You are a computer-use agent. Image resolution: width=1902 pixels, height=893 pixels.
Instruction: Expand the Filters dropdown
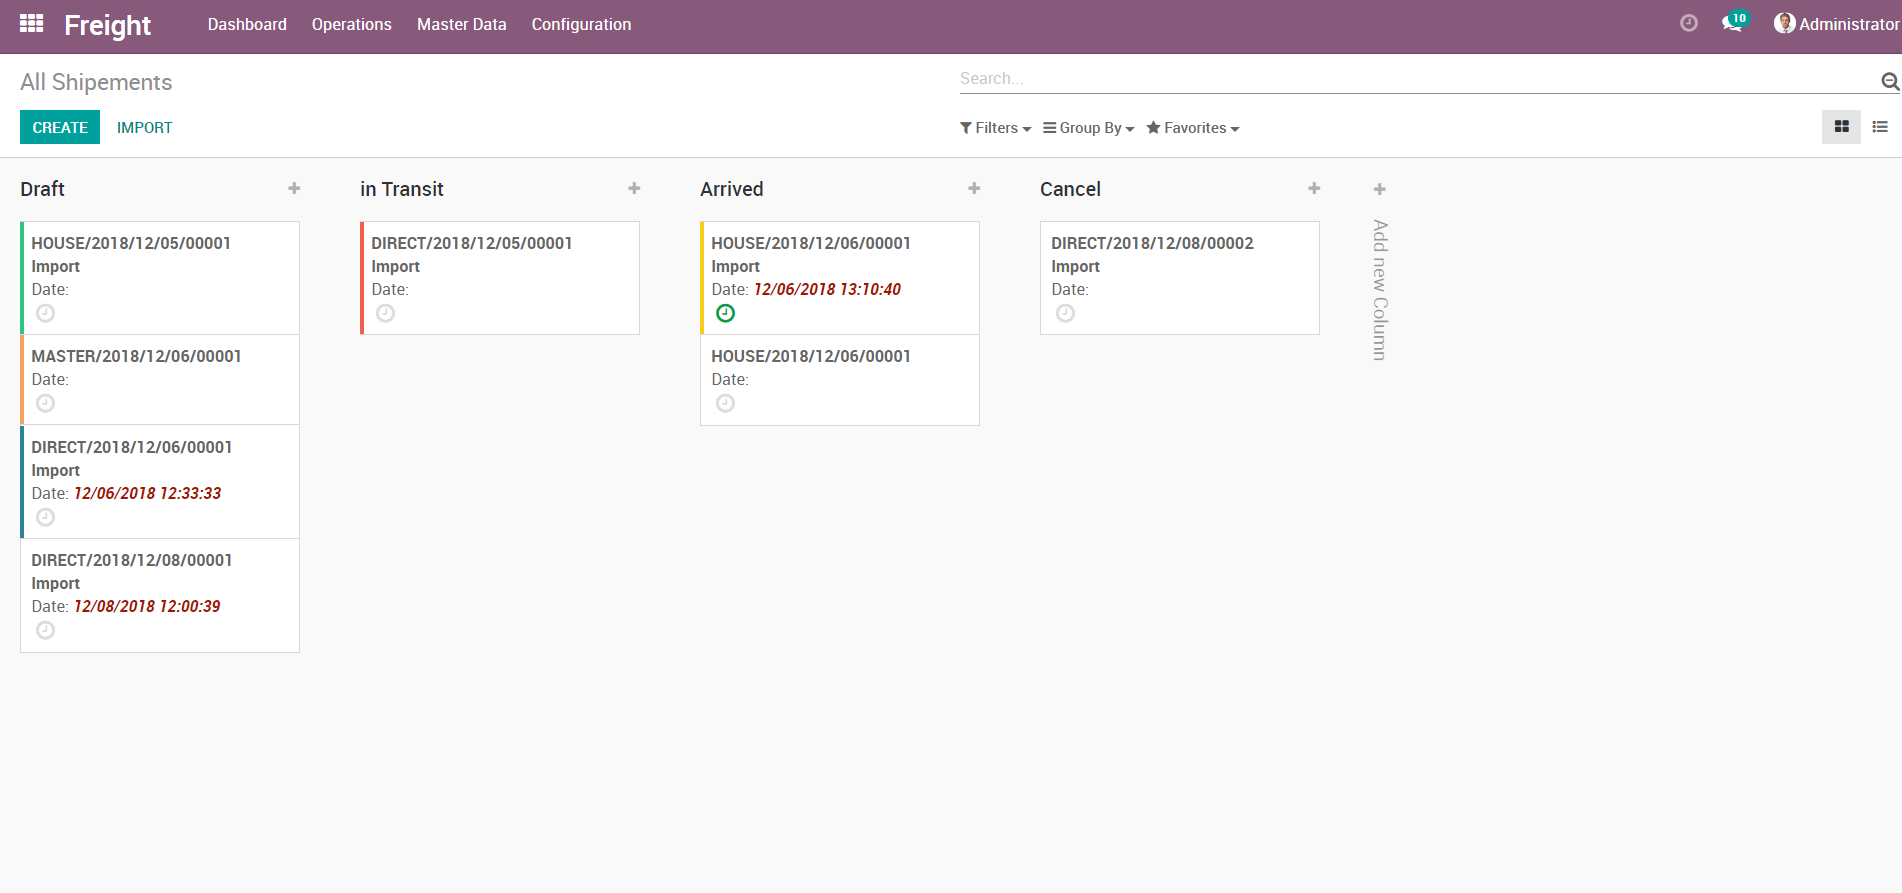point(995,128)
